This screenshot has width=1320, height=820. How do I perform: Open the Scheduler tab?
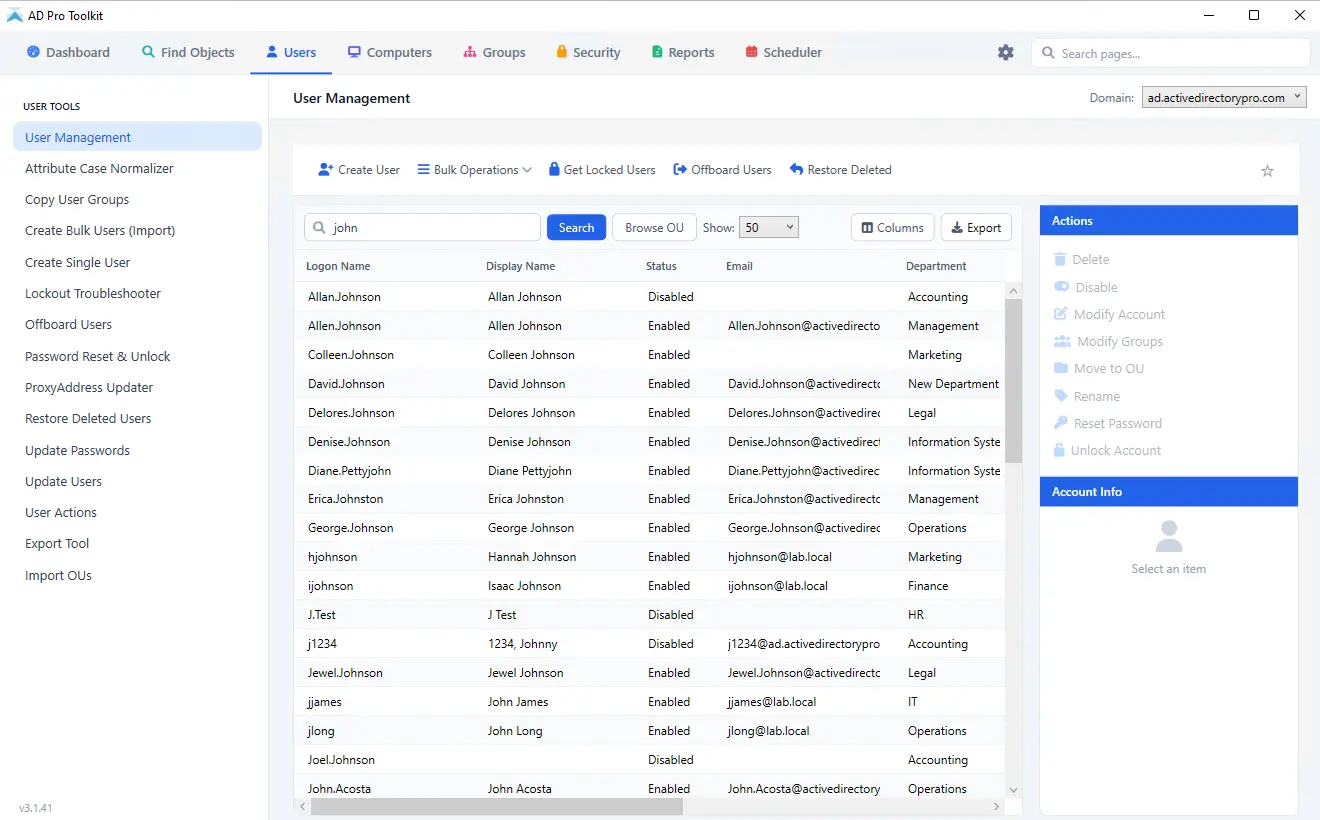(783, 52)
